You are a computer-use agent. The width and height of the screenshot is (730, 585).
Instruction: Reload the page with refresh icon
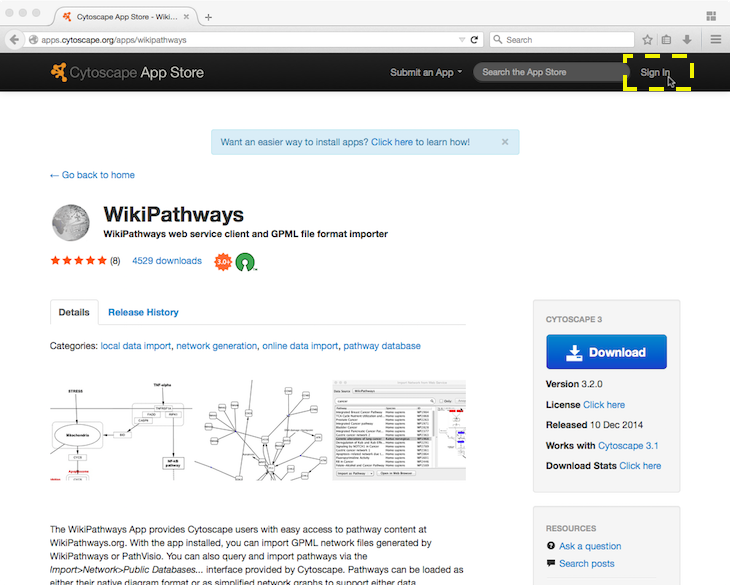[474, 40]
